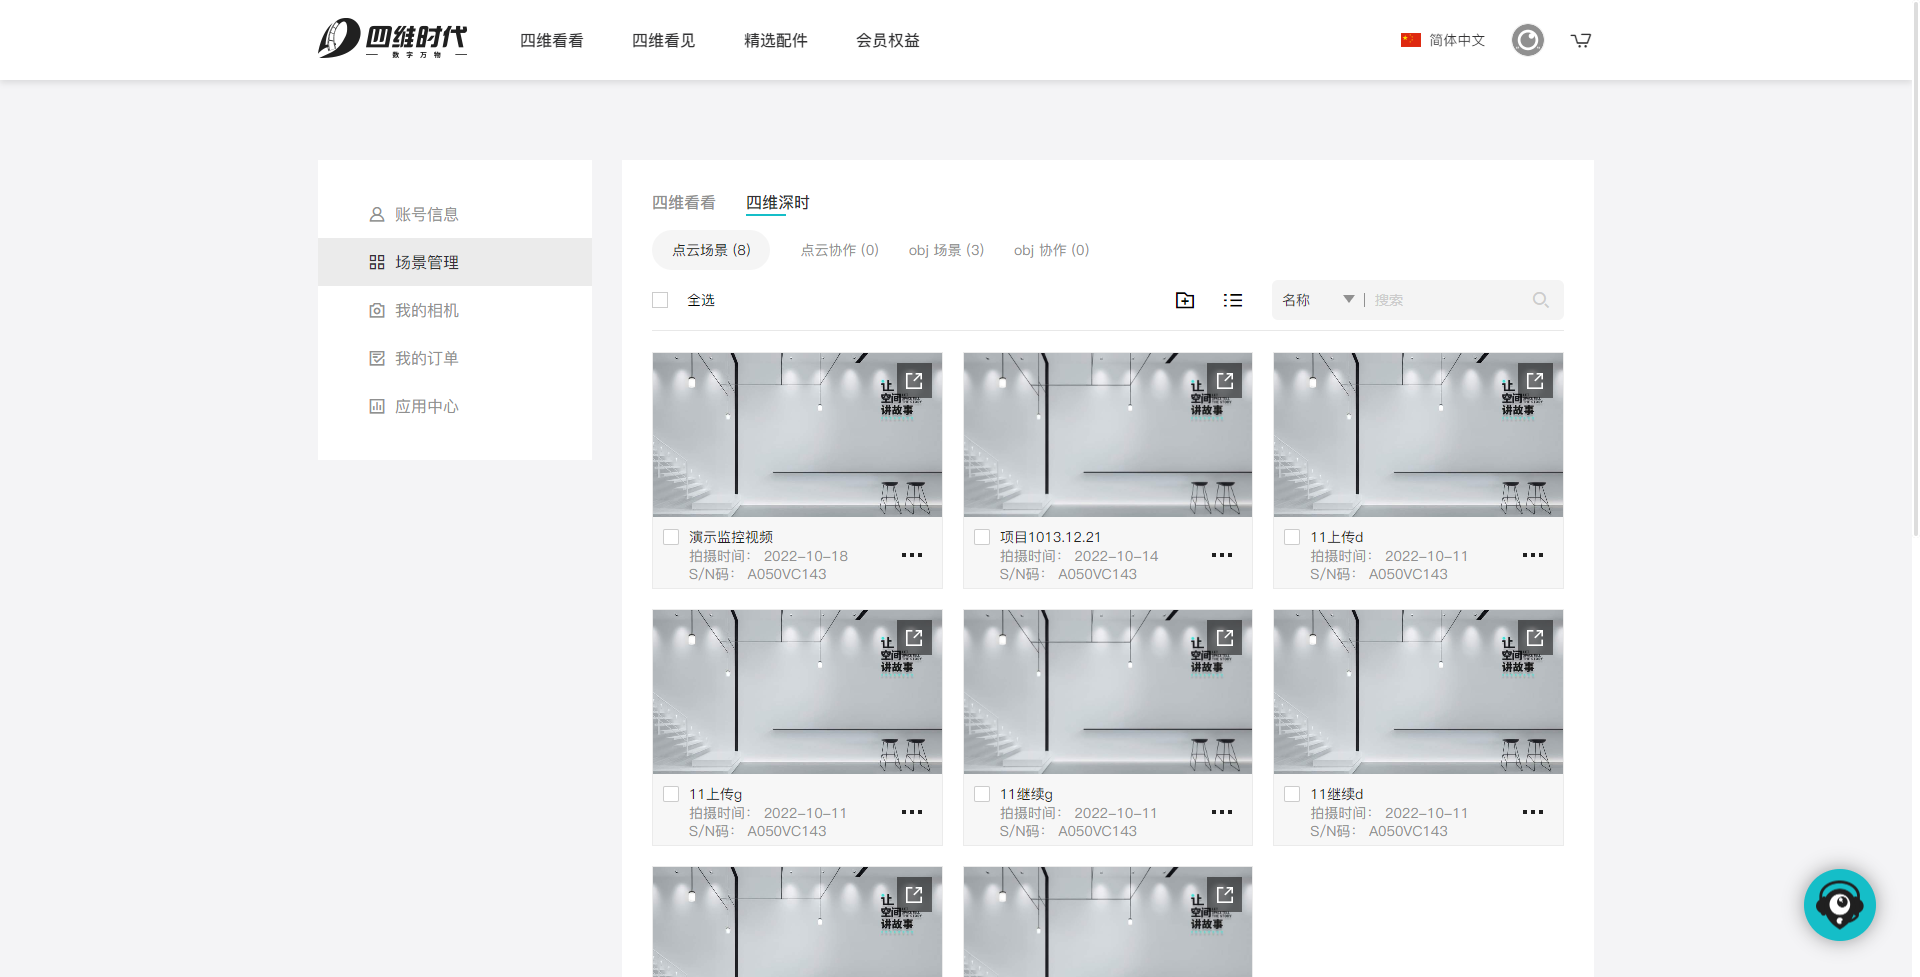Image resolution: width=1920 pixels, height=977 pixels.
Task: Select the 11上传g scene checkbox
Action: point(671,794)
